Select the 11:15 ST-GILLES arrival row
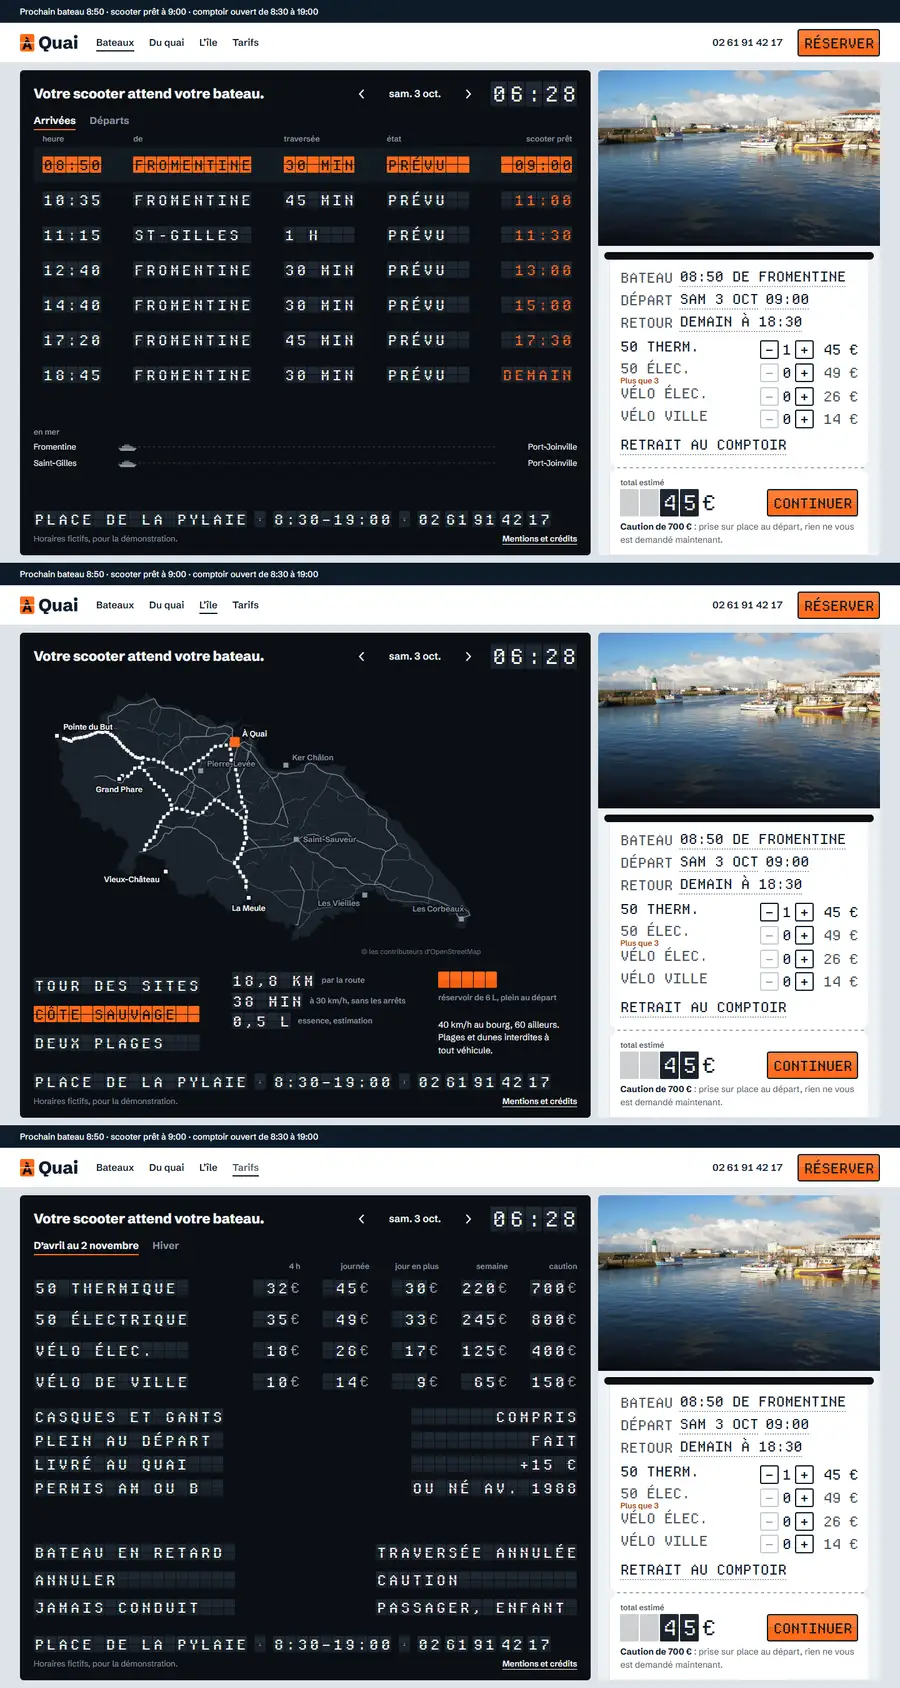 [x=306, y=236]
